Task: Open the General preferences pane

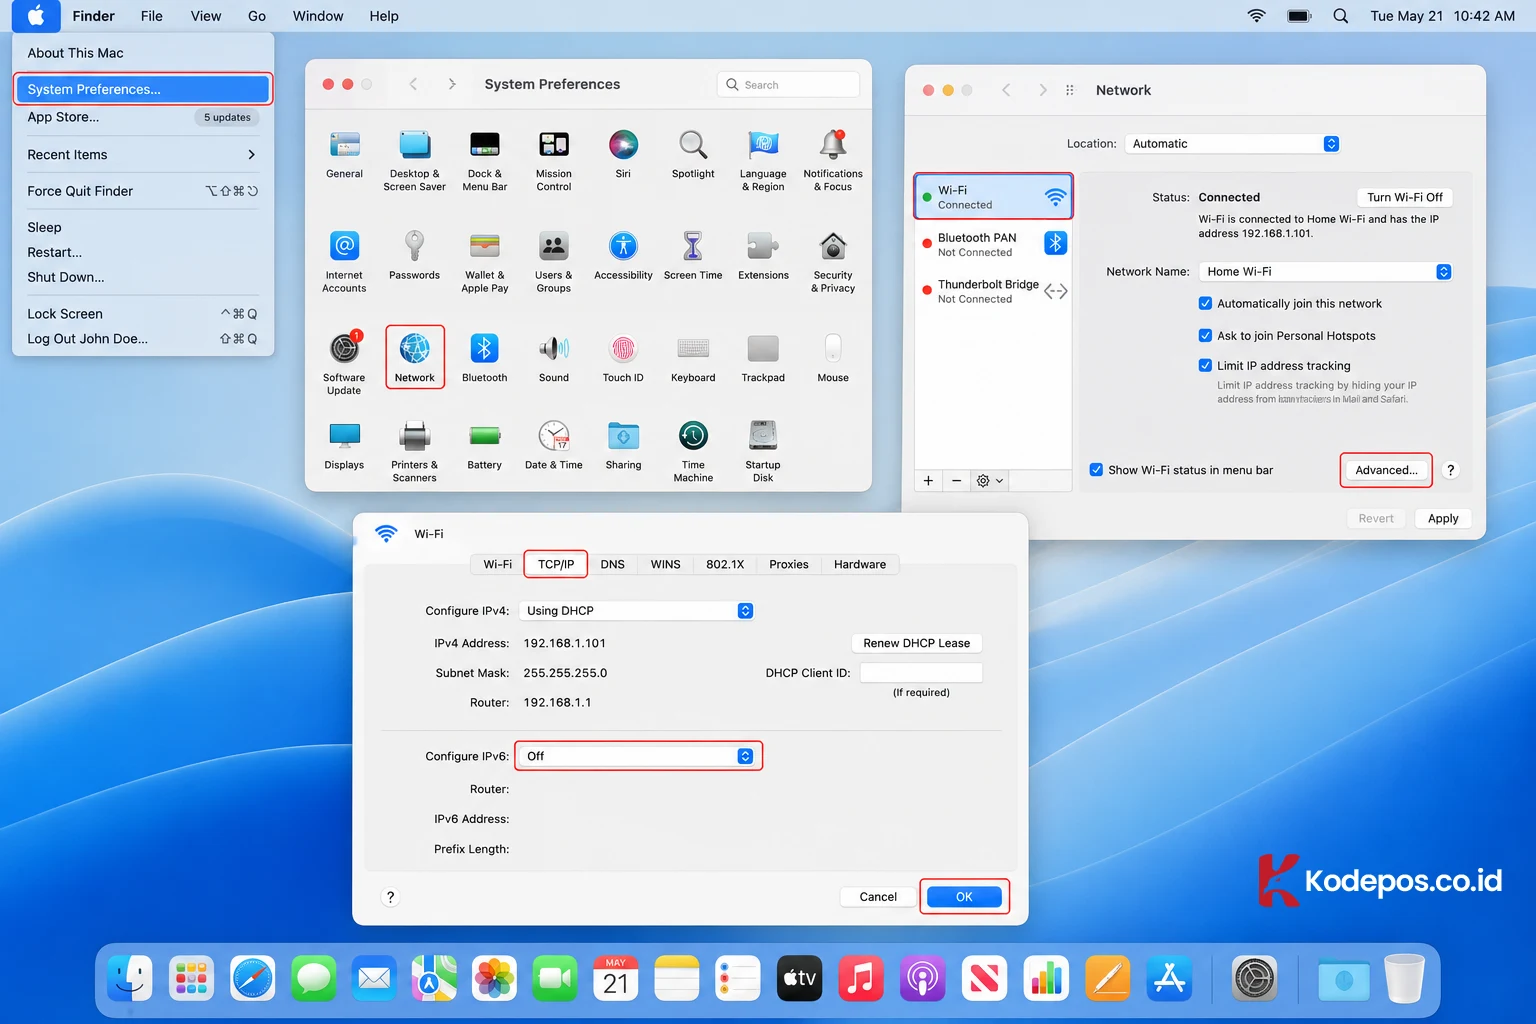Action: 344,154
